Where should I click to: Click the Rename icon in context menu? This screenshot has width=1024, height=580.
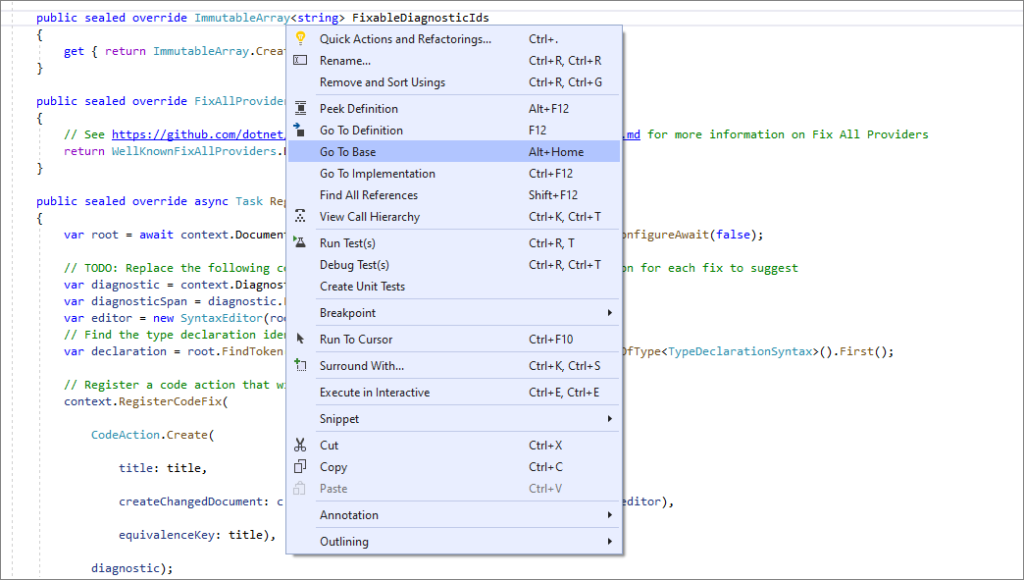tap(300, 61)
